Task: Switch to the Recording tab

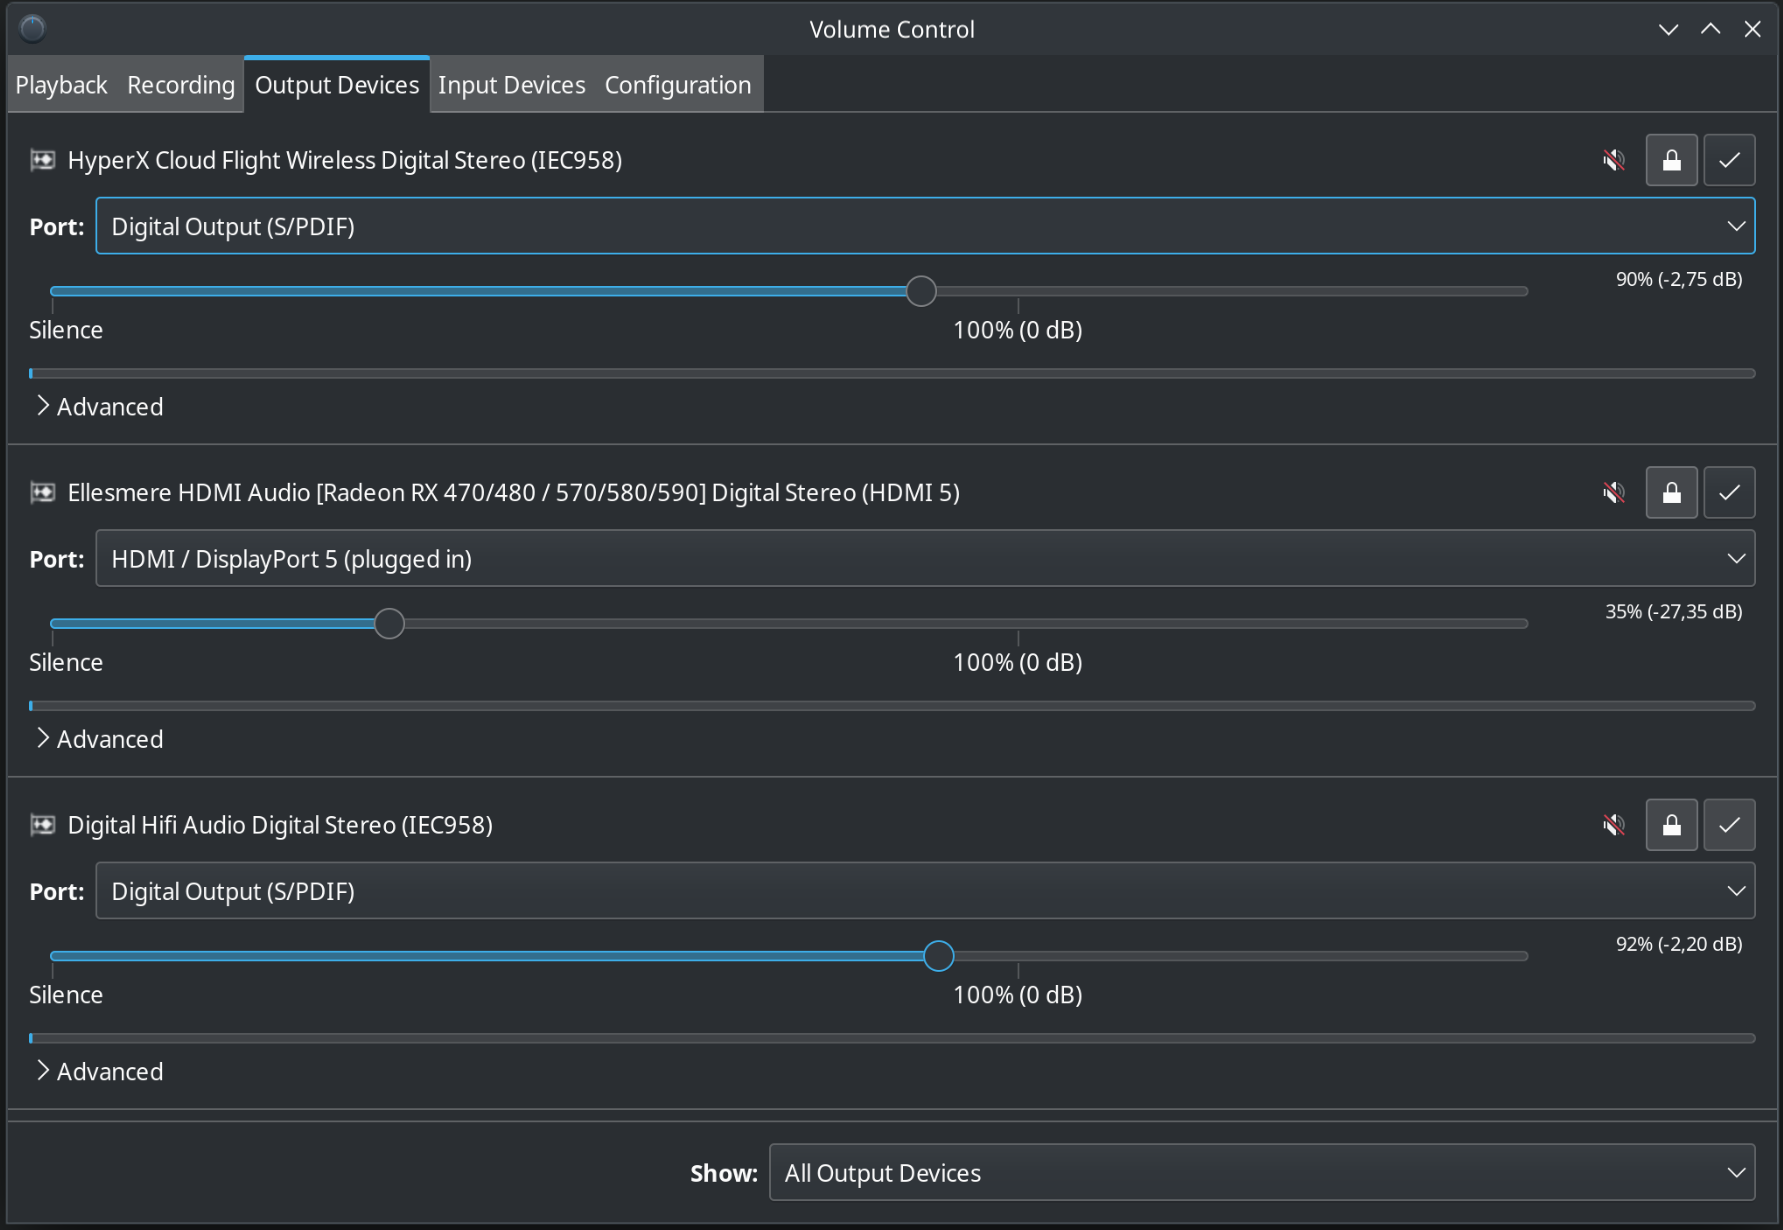Action: click(181, 85)
